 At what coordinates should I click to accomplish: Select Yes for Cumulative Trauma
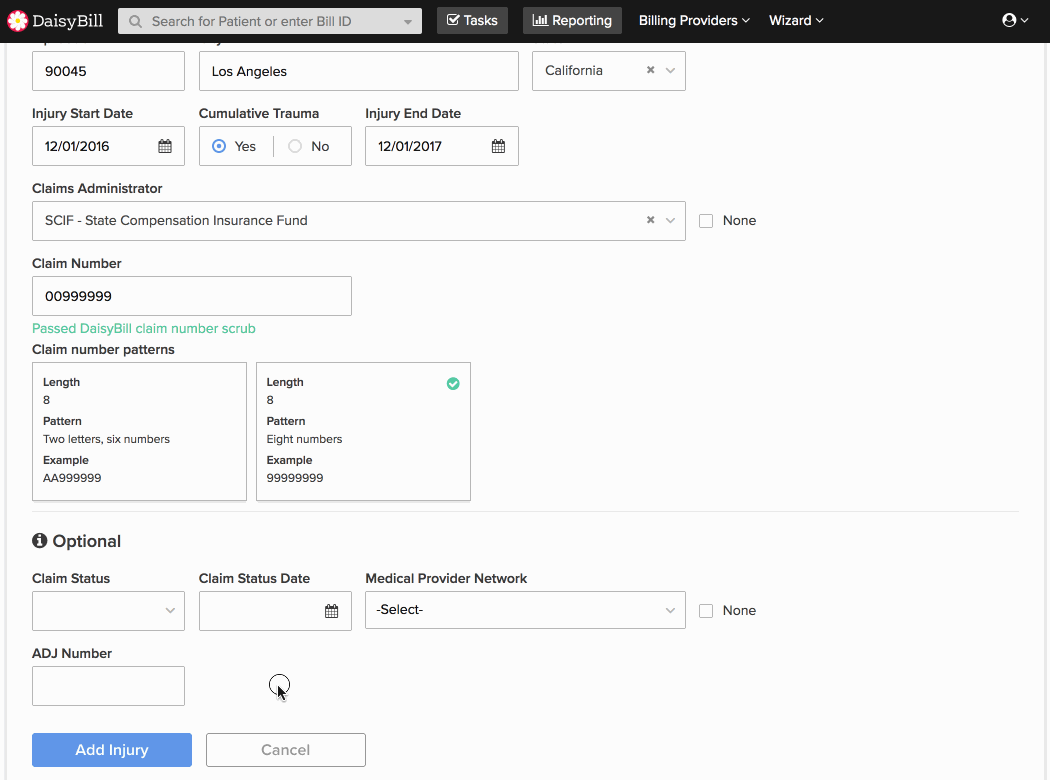tap(220, 146)
